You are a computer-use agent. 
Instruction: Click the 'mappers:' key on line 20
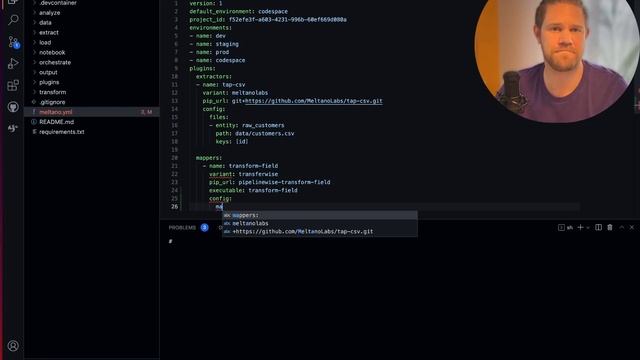point(209,158)
